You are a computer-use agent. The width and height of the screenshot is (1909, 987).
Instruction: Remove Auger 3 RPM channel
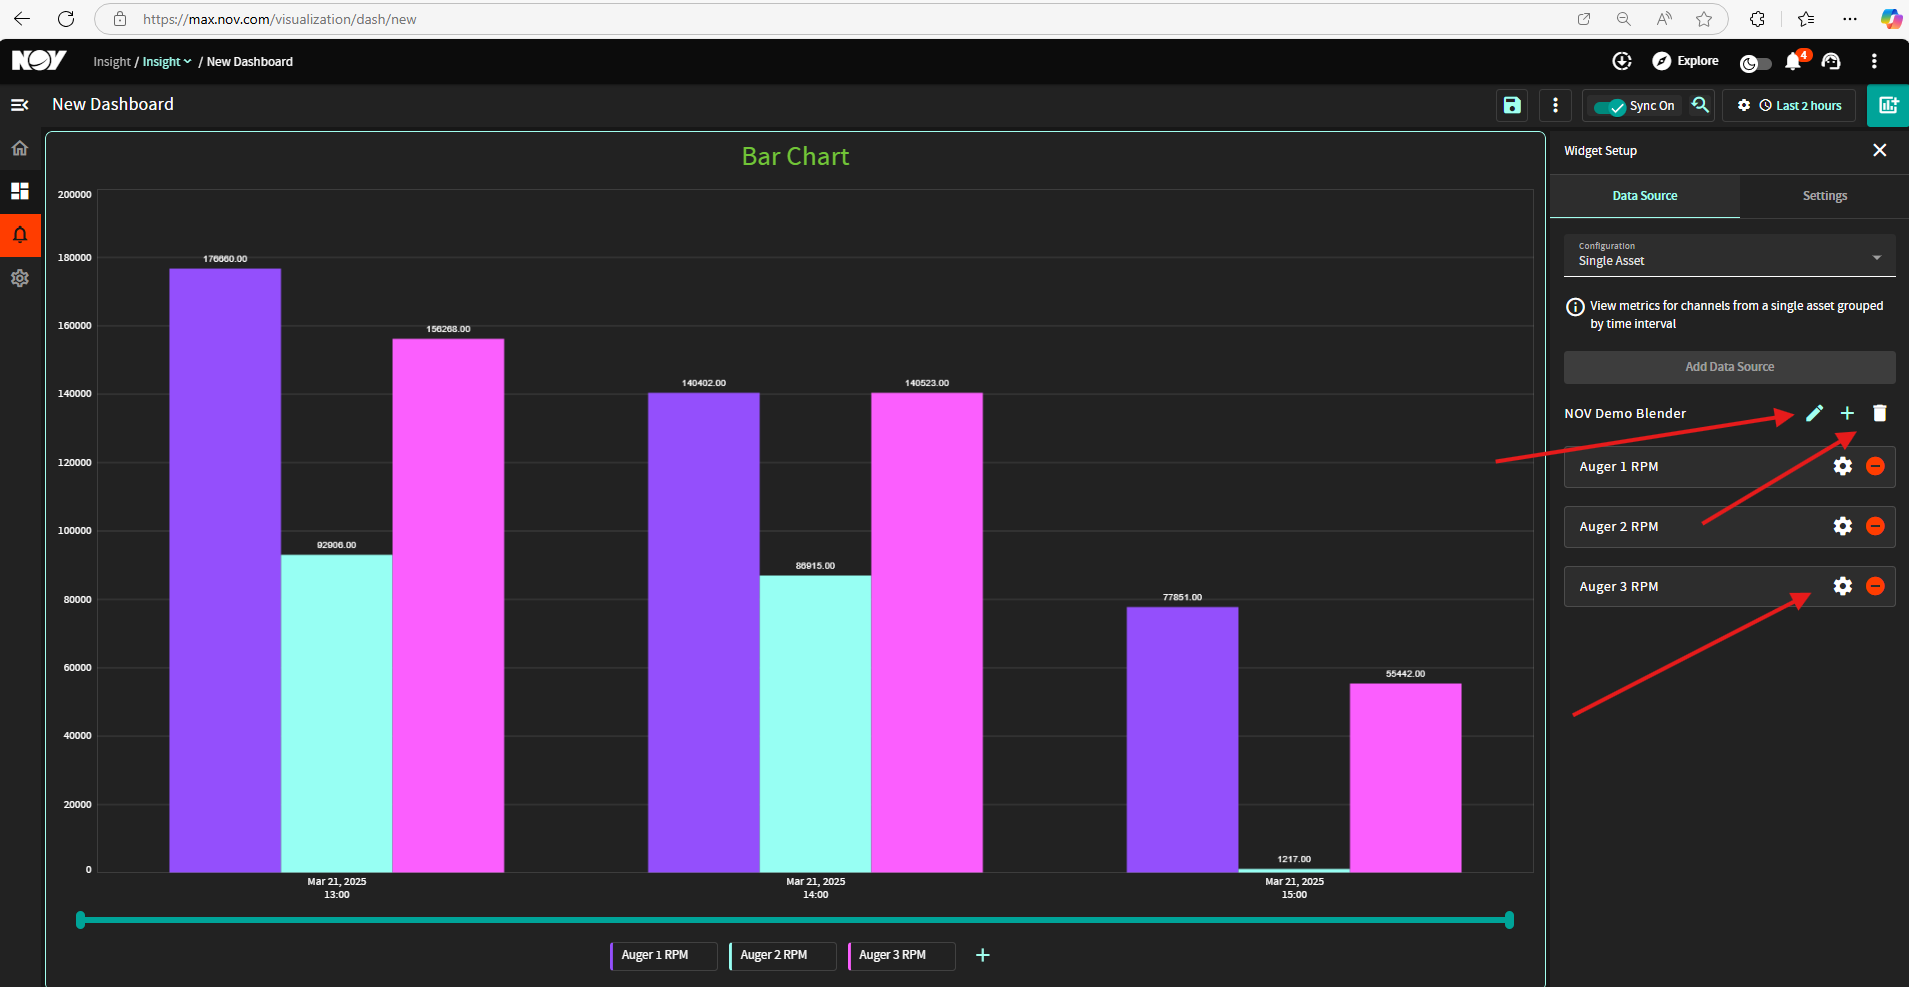point(1875,586)
